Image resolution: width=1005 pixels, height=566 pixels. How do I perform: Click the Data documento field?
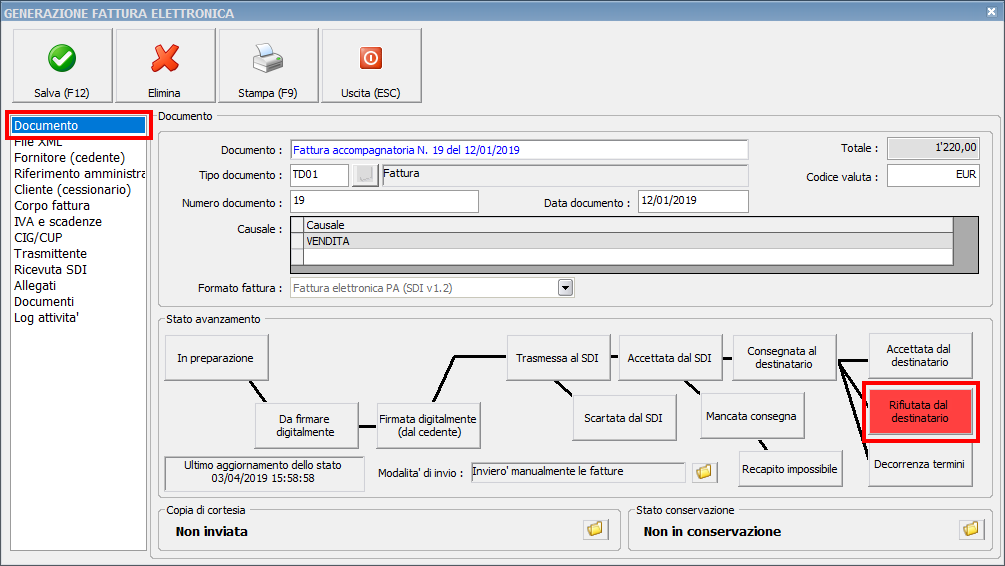coord(693,202)
